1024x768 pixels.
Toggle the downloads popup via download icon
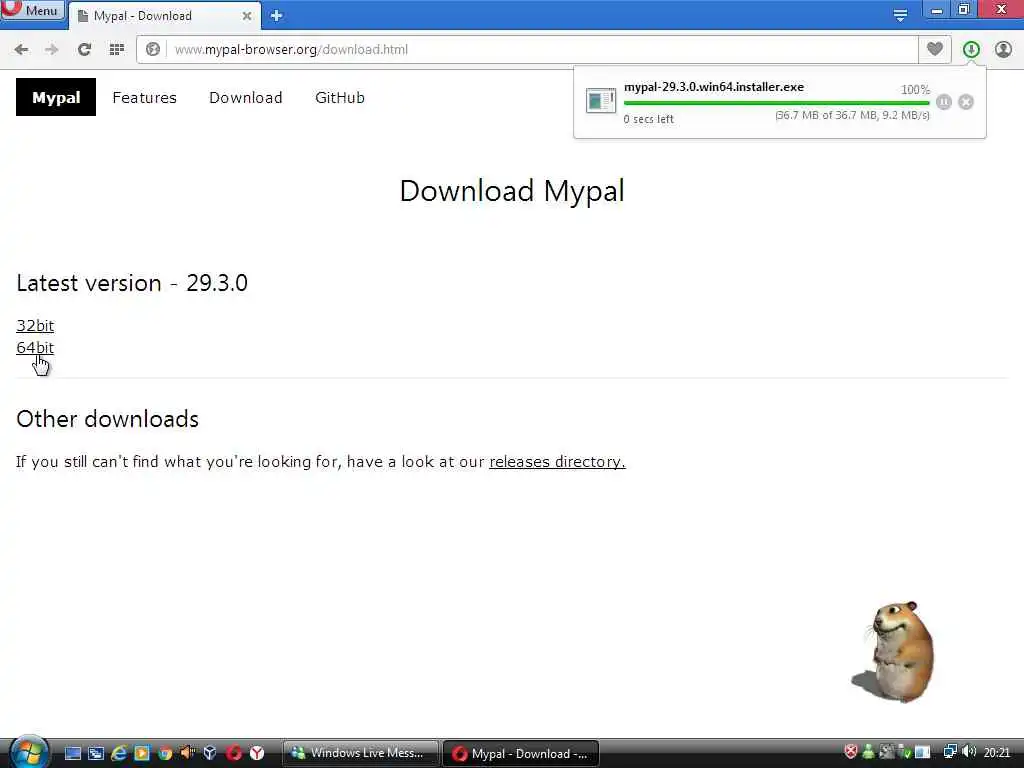[x=971, y=49]
